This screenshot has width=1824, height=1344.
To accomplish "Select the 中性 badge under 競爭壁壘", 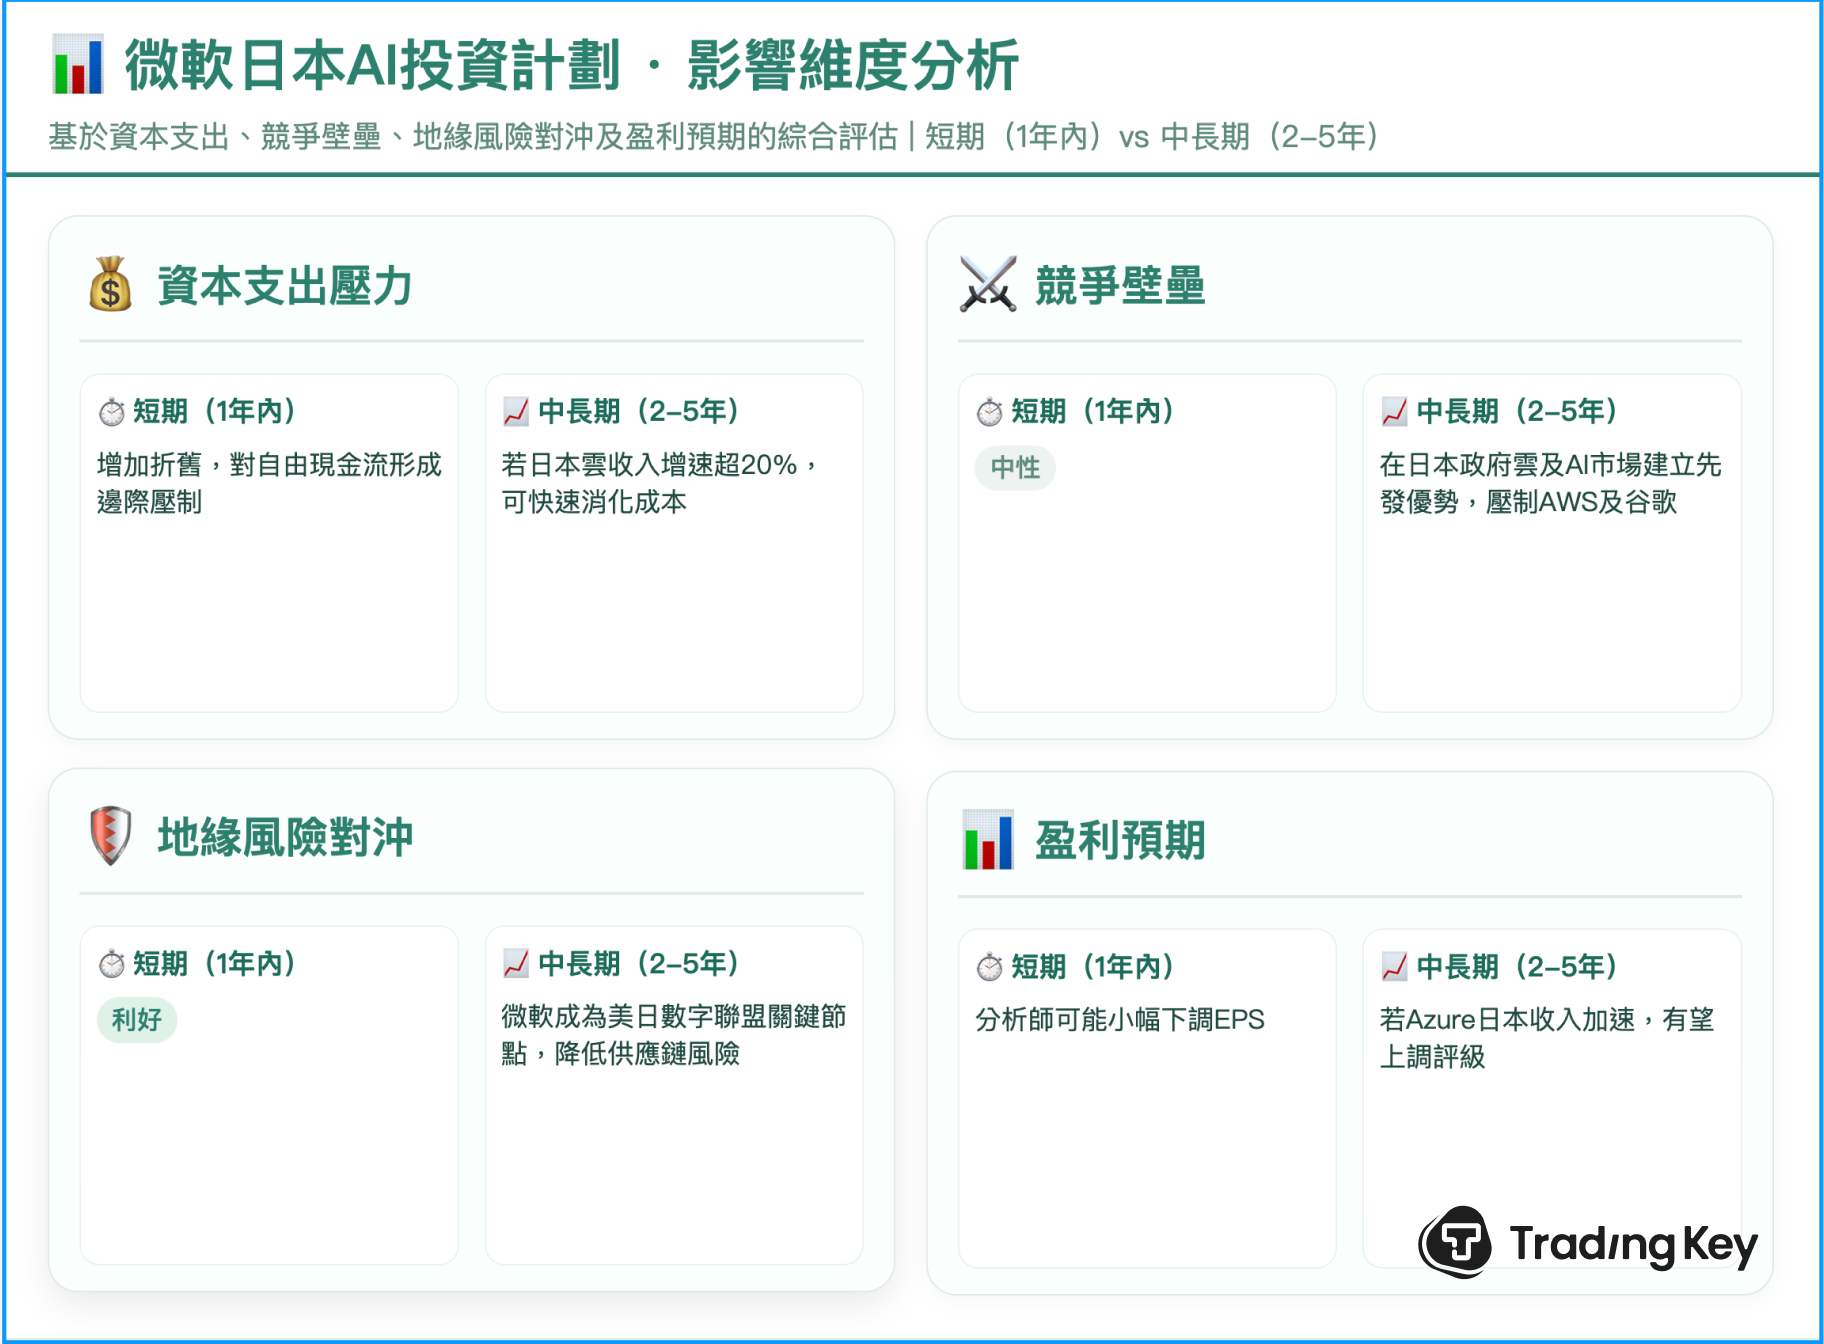I will (1015, 468).
